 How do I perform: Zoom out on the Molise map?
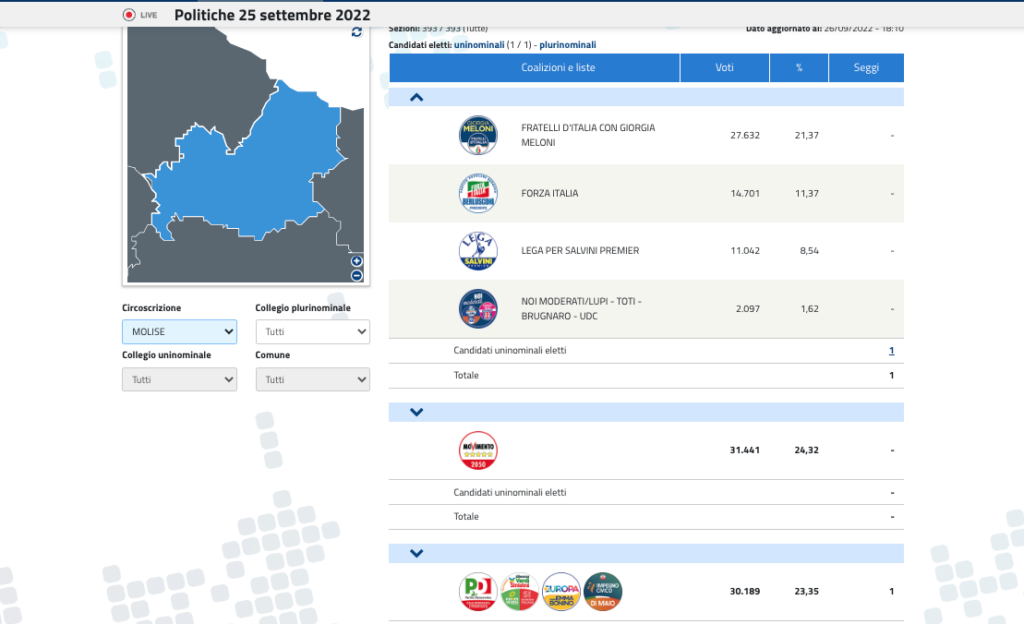click(x=357, y=275)
